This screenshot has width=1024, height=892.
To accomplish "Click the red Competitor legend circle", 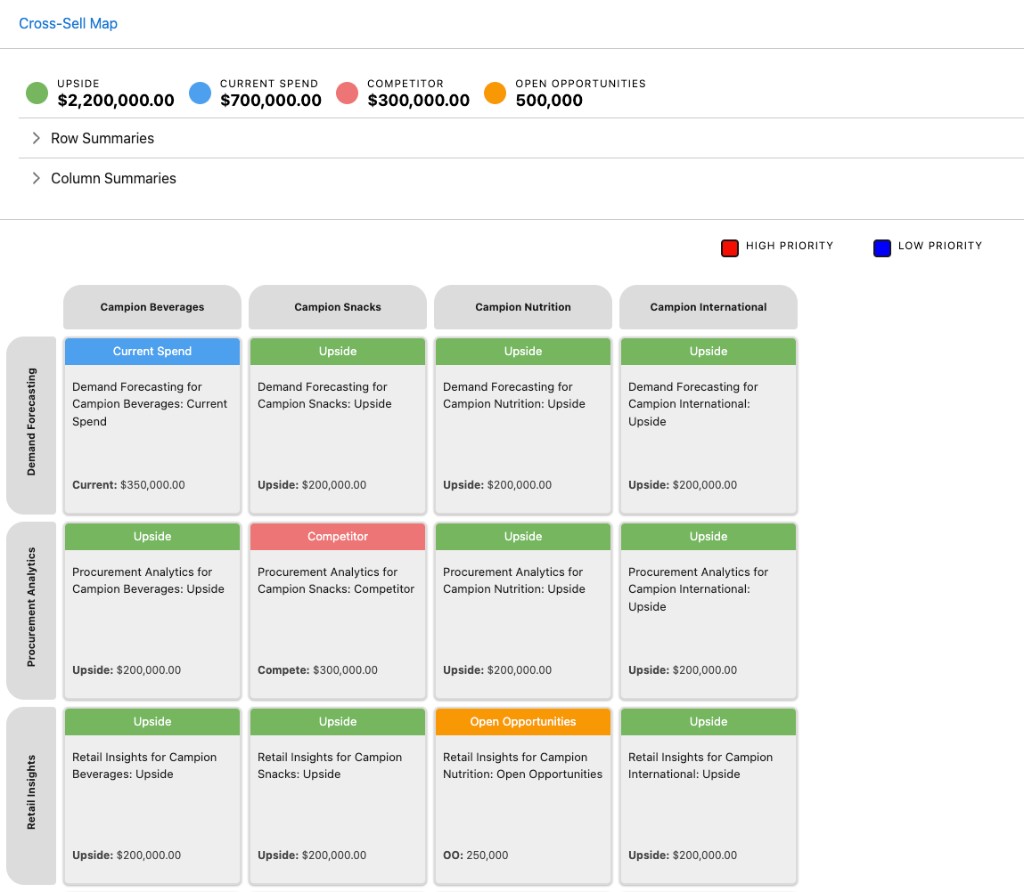I will 347,93.
